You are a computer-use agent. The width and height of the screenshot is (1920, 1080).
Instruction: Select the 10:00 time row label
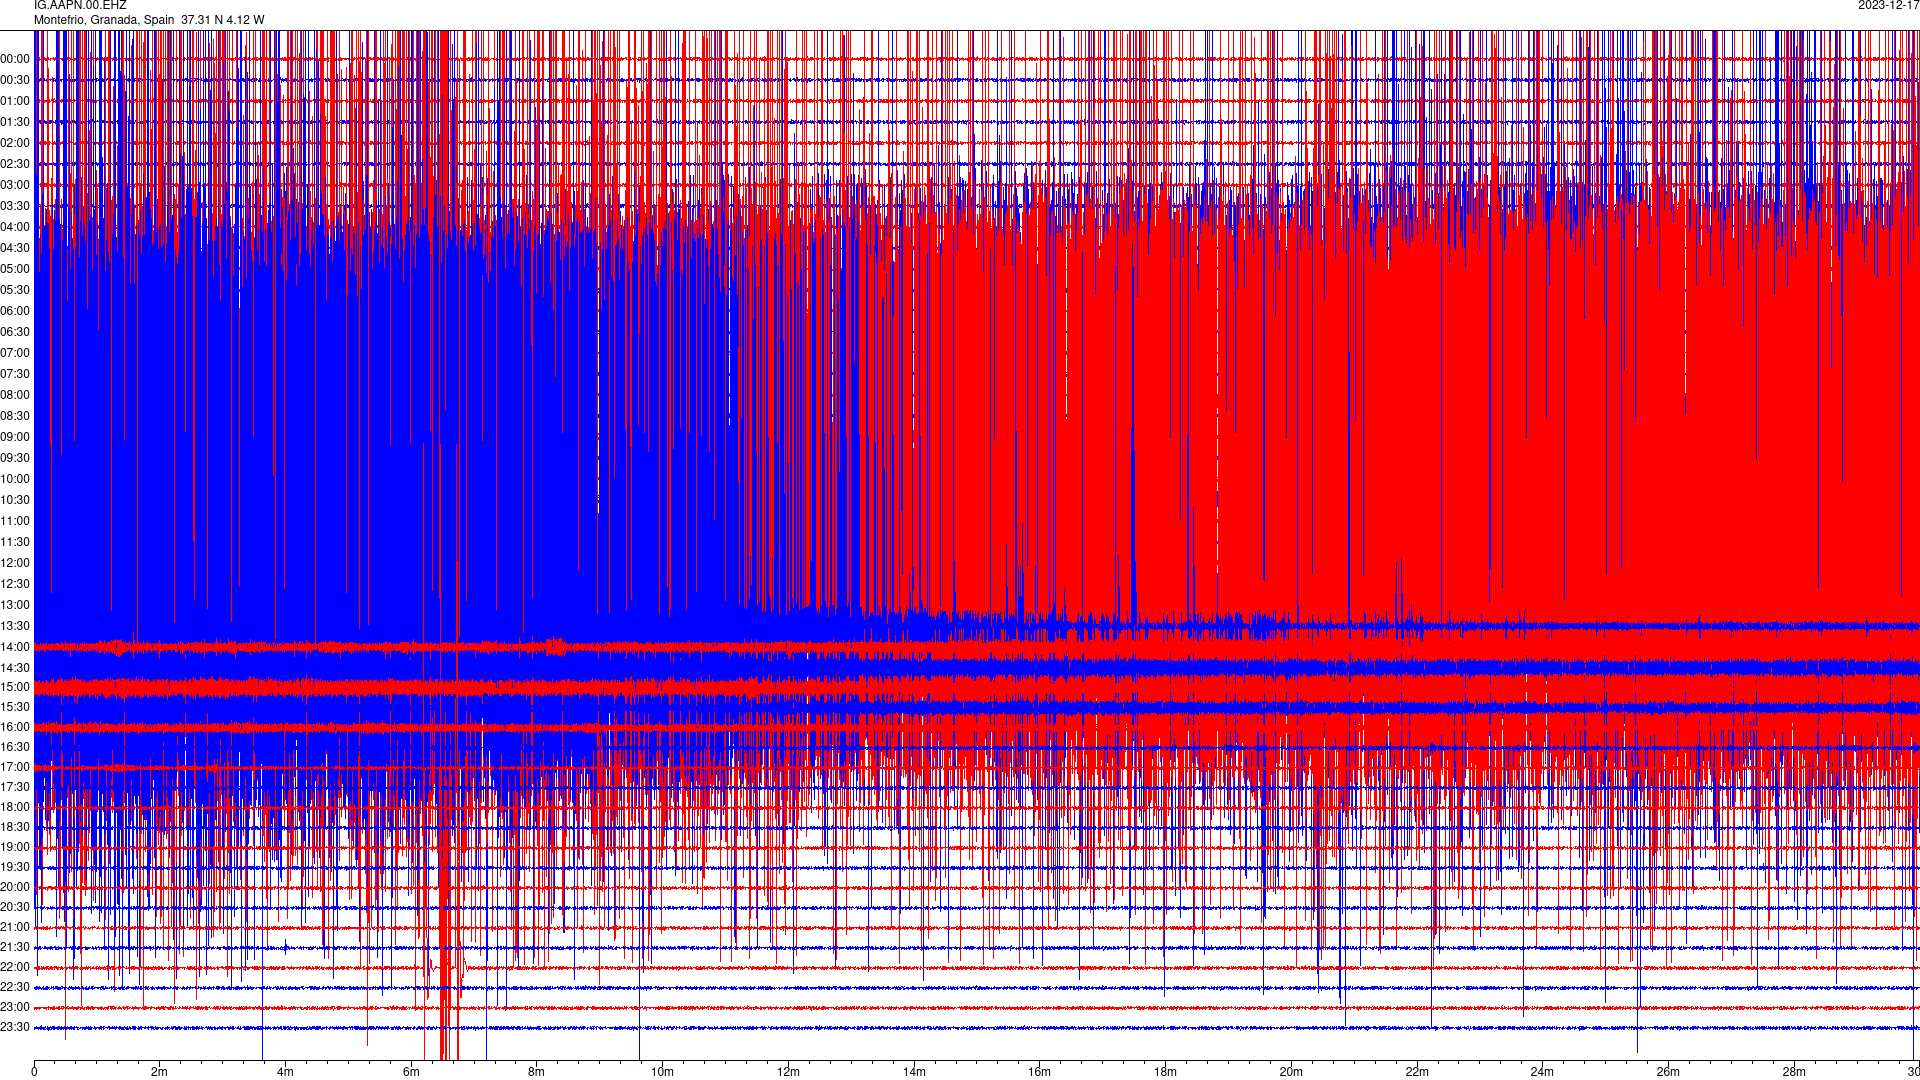(x=15, y=479)
